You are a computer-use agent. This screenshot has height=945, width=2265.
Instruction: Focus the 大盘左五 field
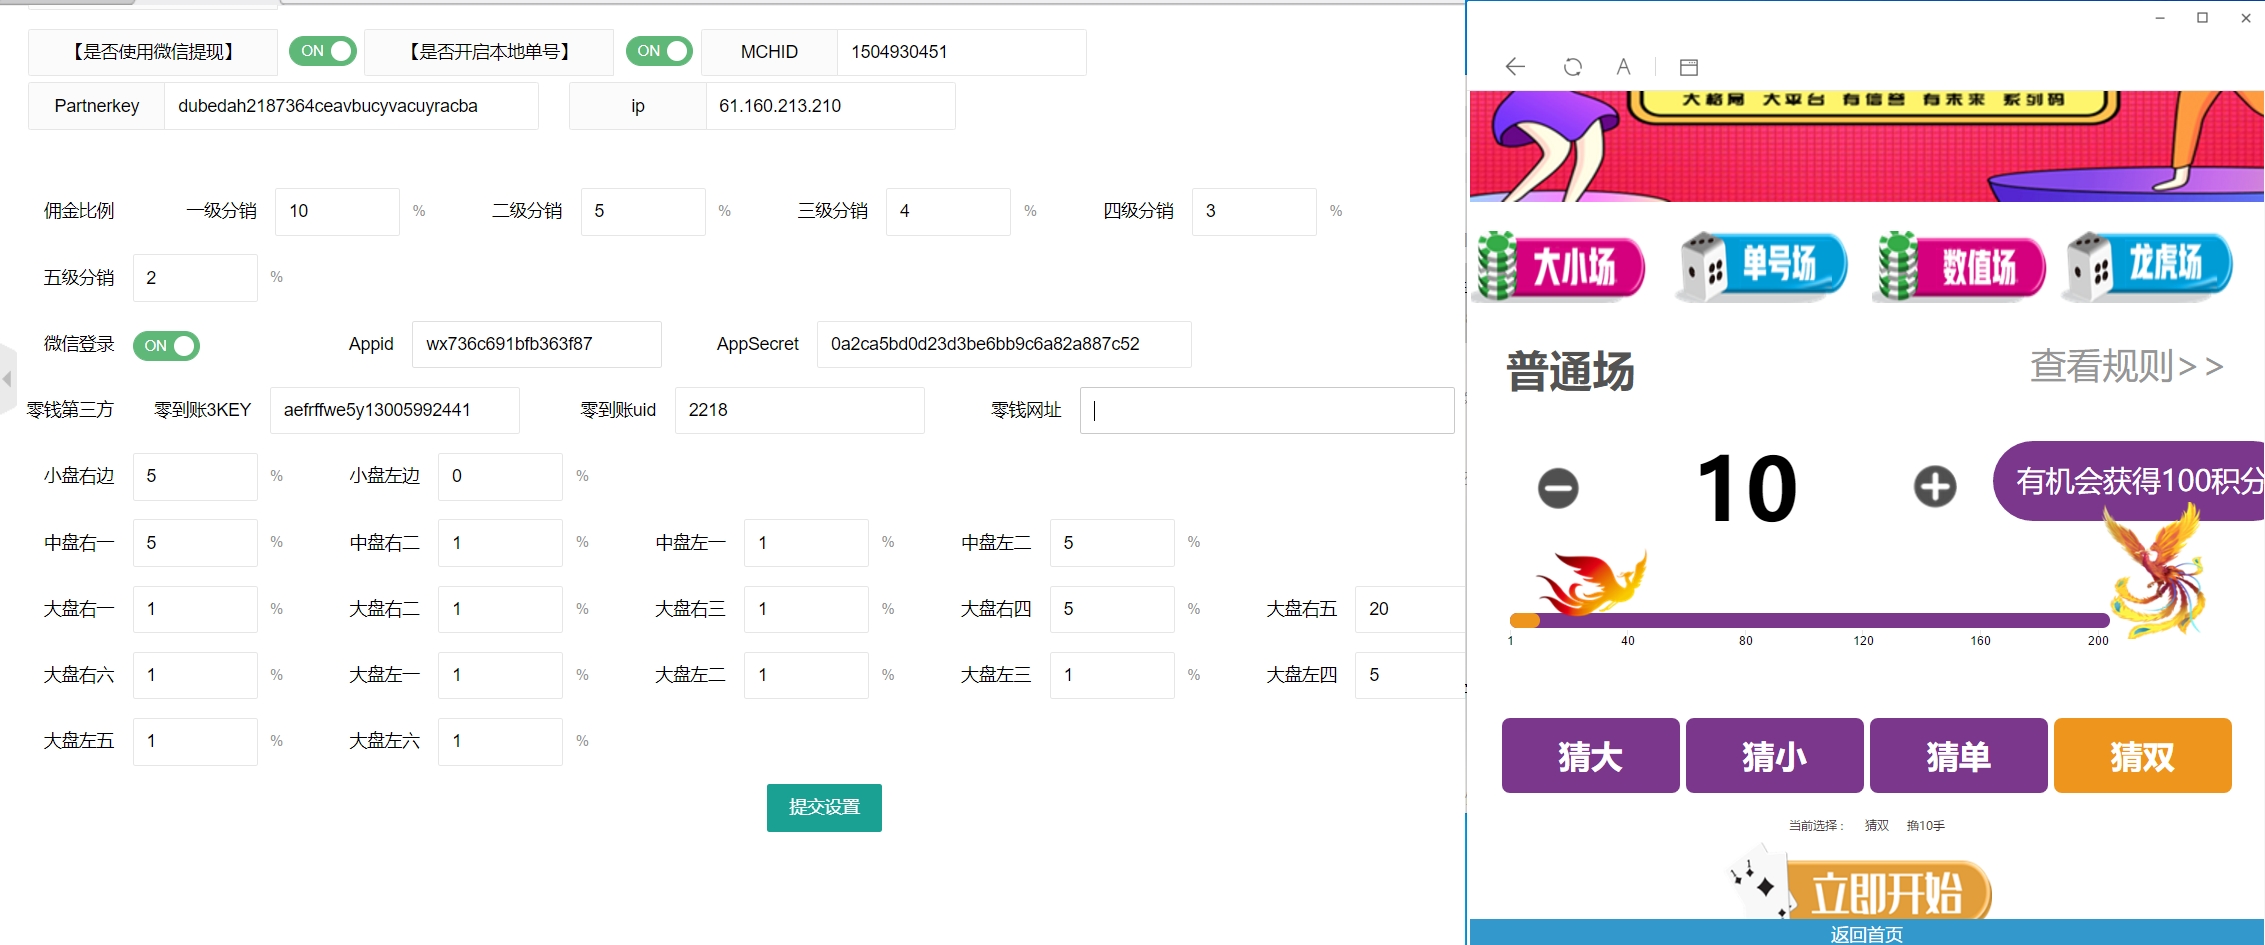195,741
